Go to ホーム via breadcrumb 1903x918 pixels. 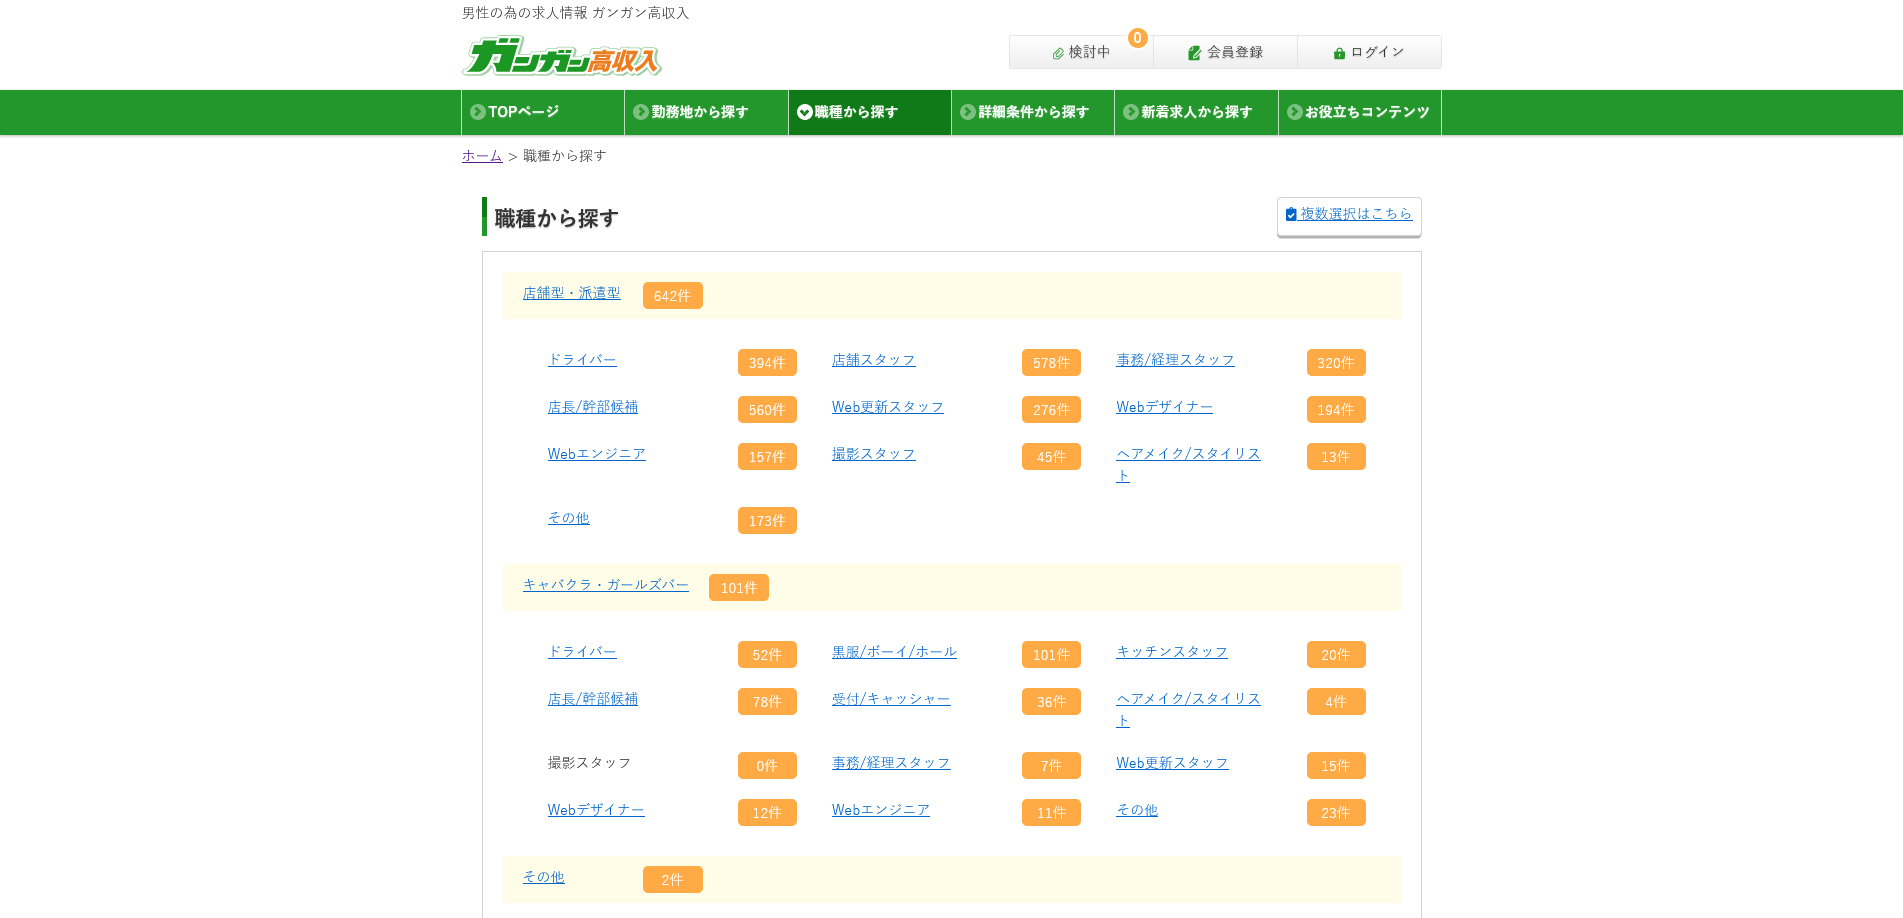(x=482, y=156)
